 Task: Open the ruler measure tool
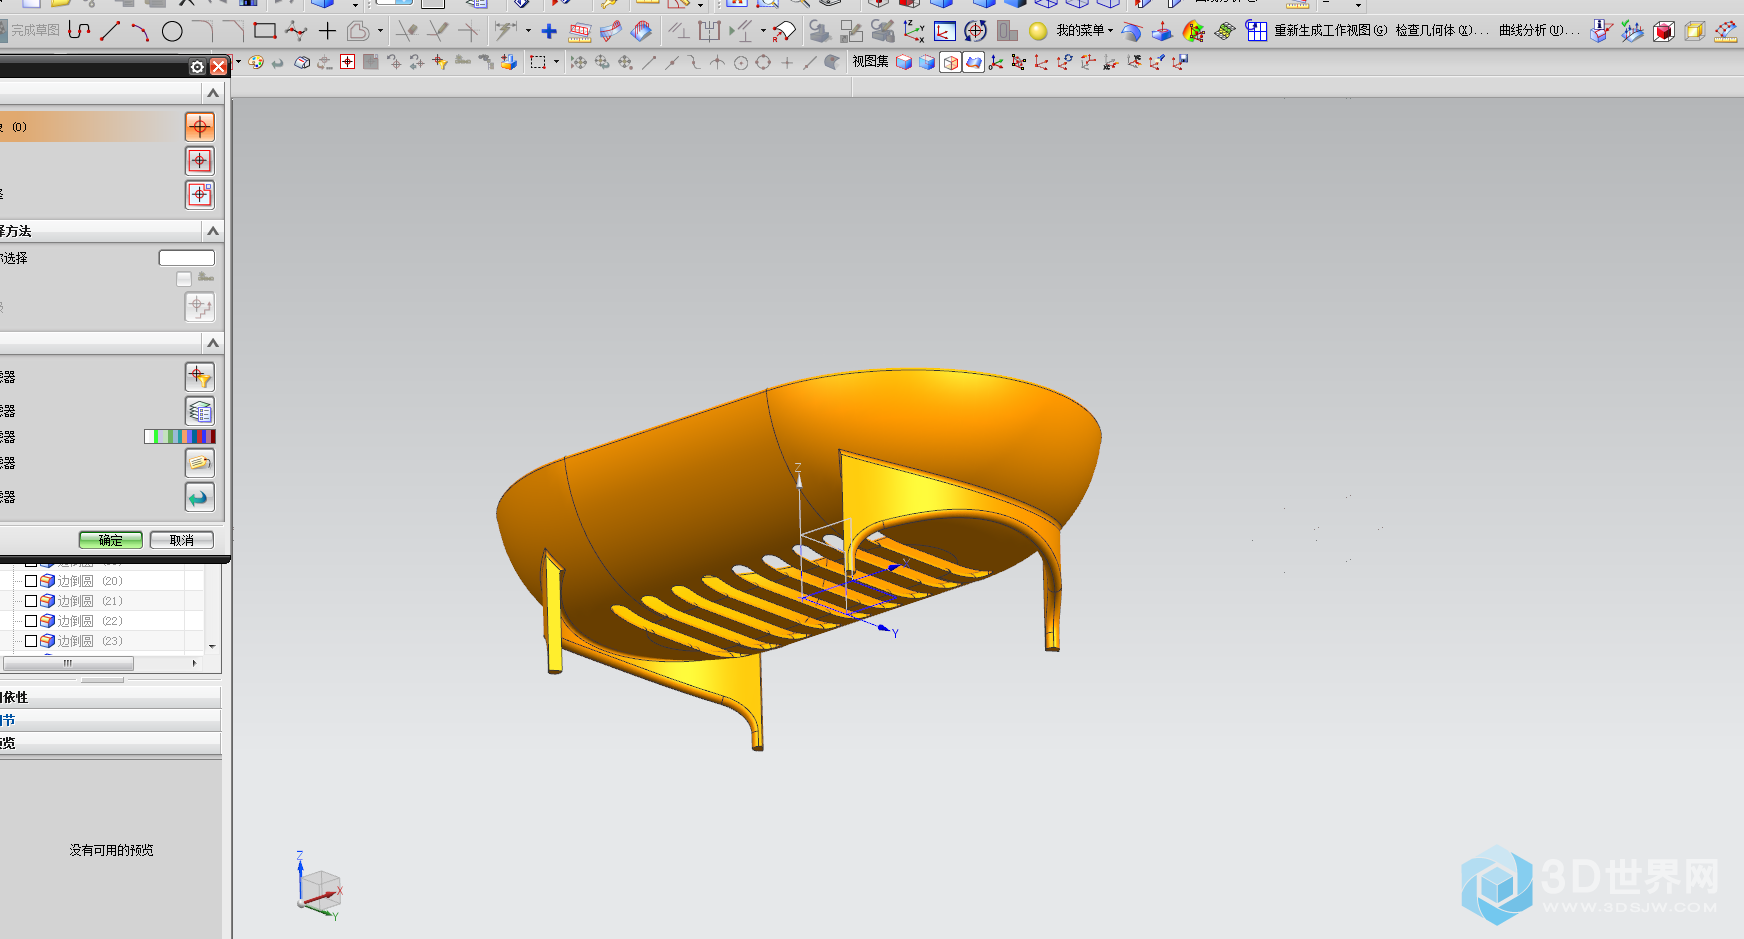pyautogui.click(x=580, y=32)
